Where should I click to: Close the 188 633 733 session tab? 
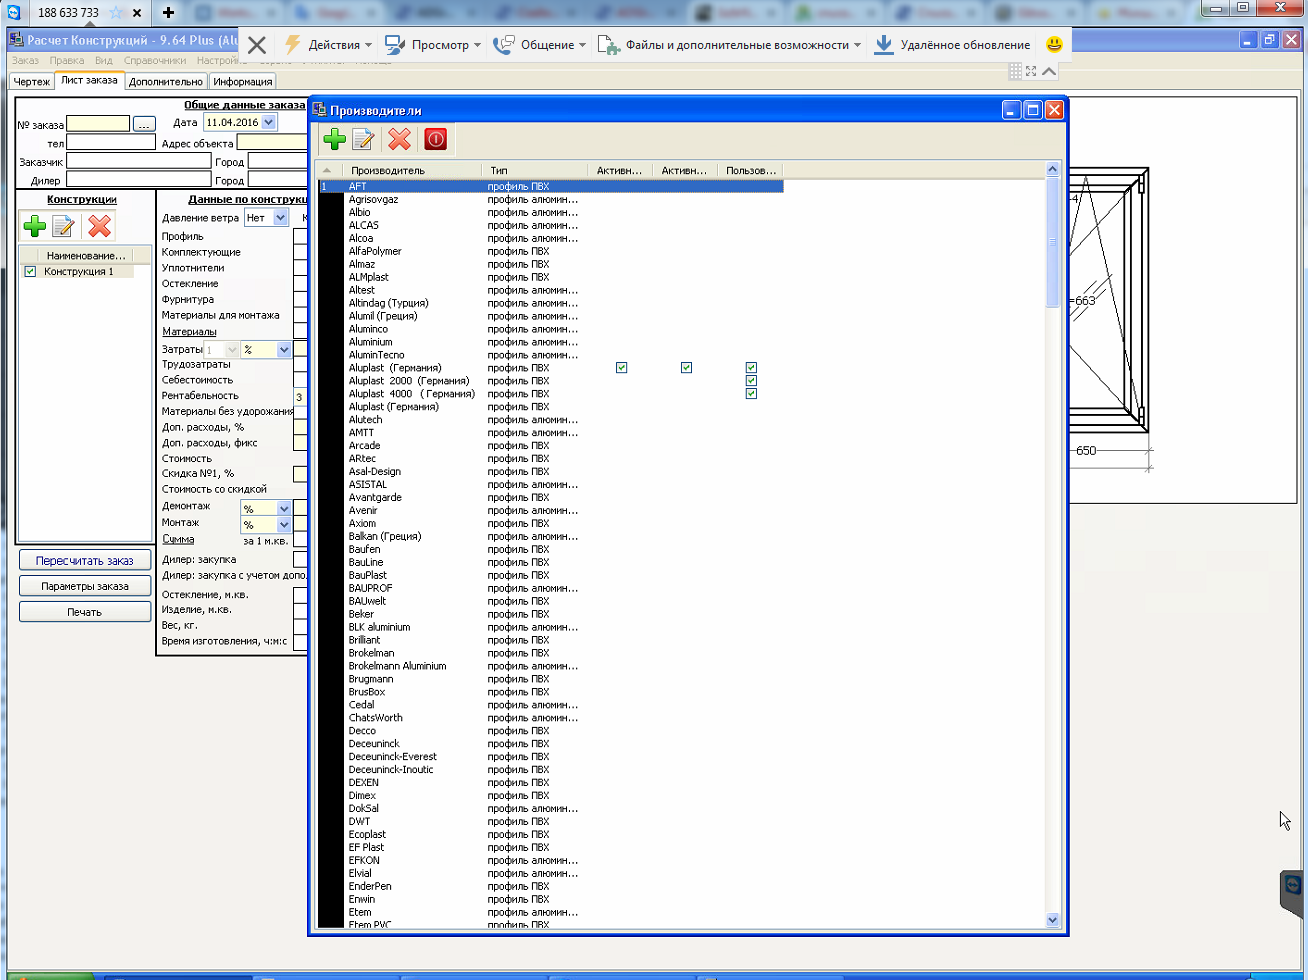137,13
